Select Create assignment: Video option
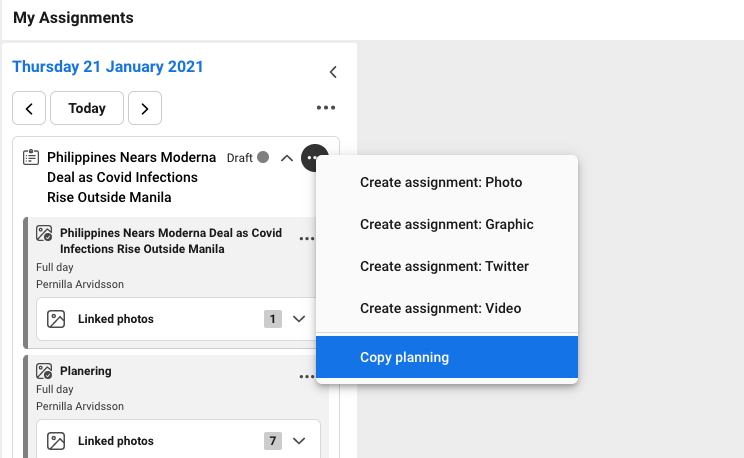The width and height of the screenshot is (744, 458). coord(441,309)
